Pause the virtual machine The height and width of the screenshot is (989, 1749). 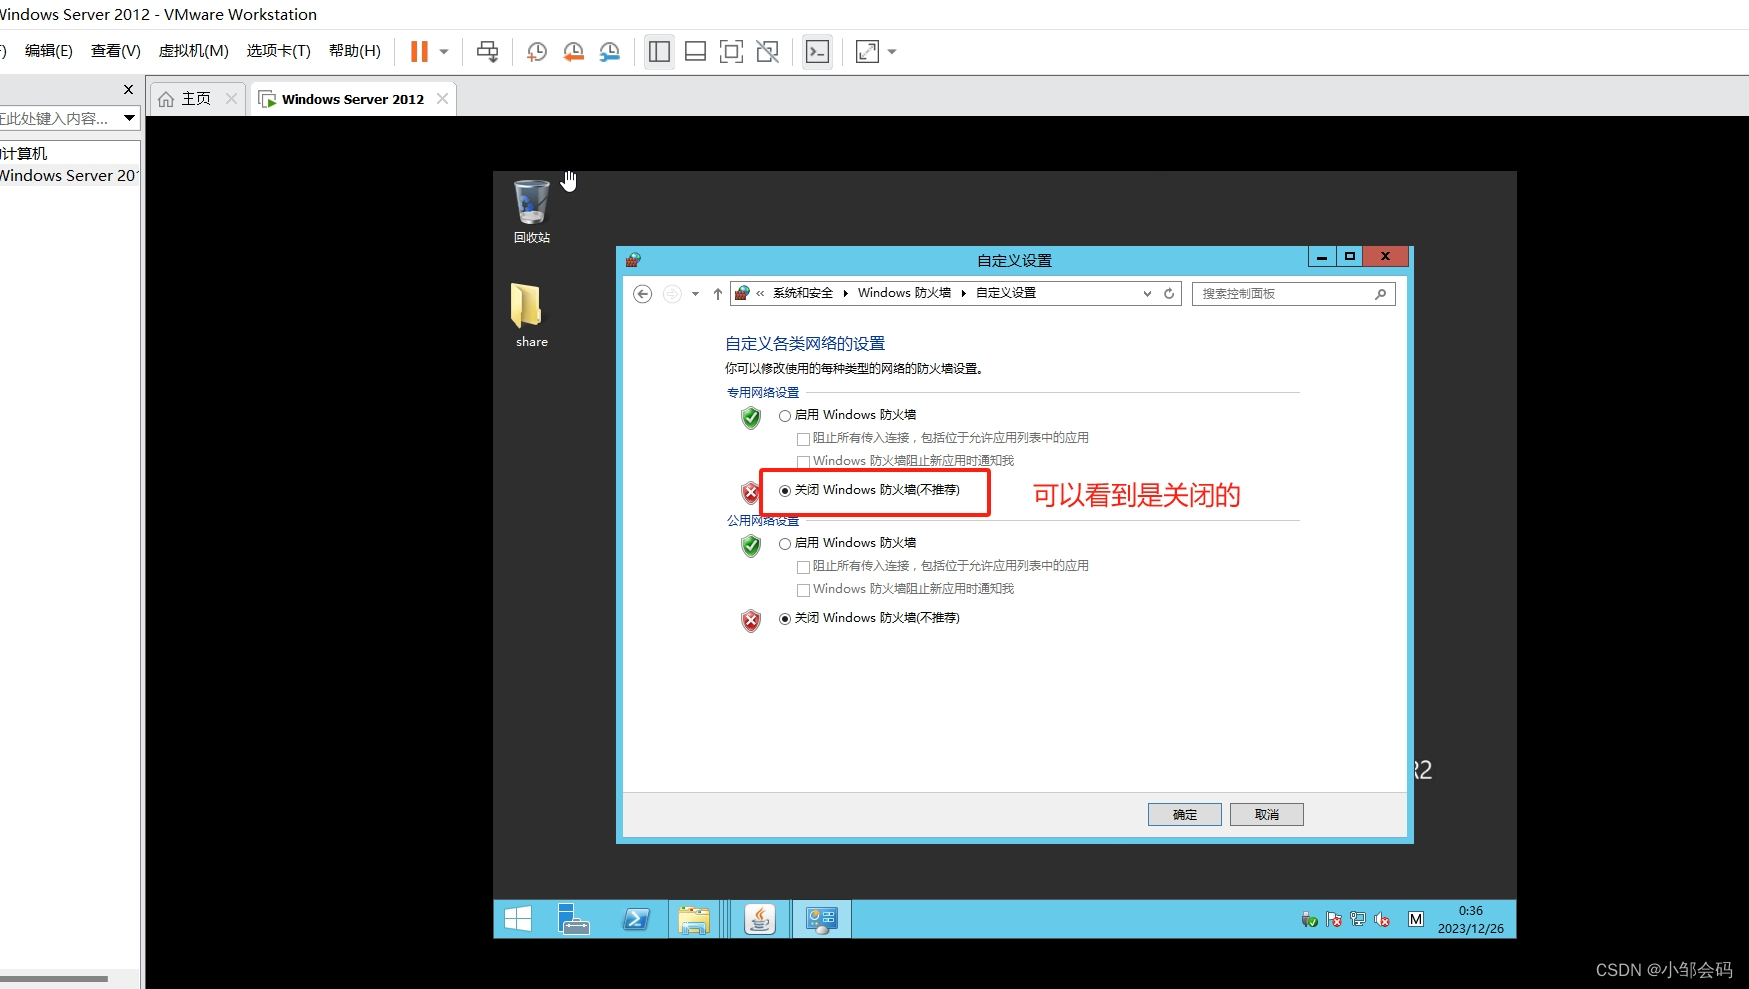point(419,51)
